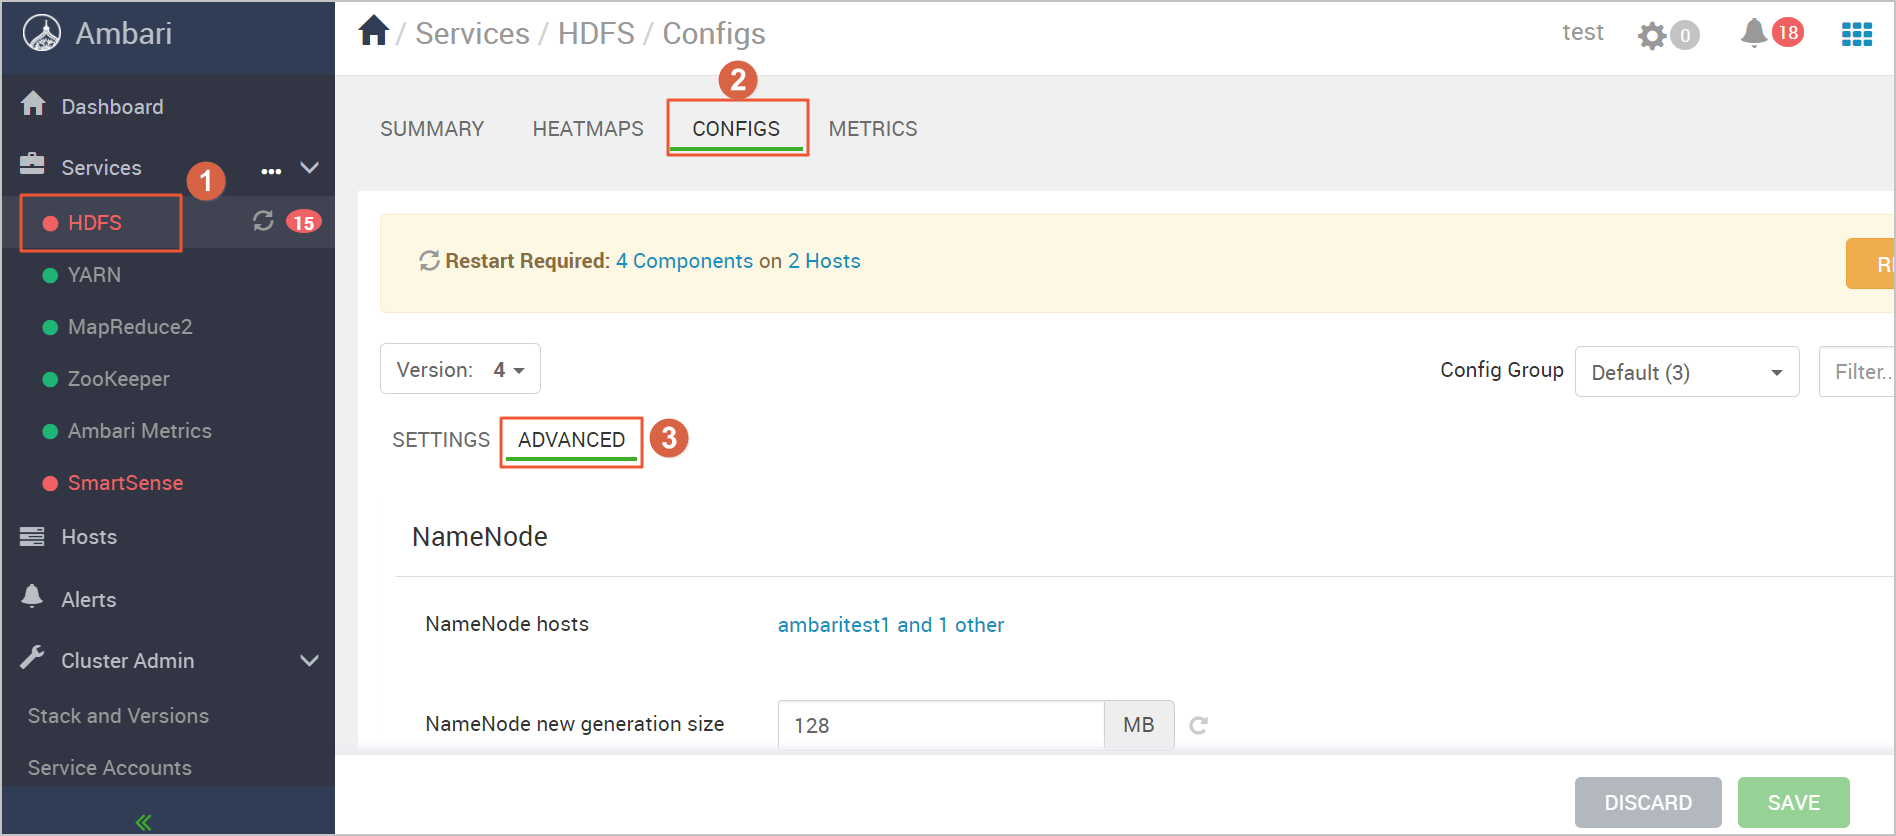
Task: Select the SmartSense service
Action: coord(125,483)
